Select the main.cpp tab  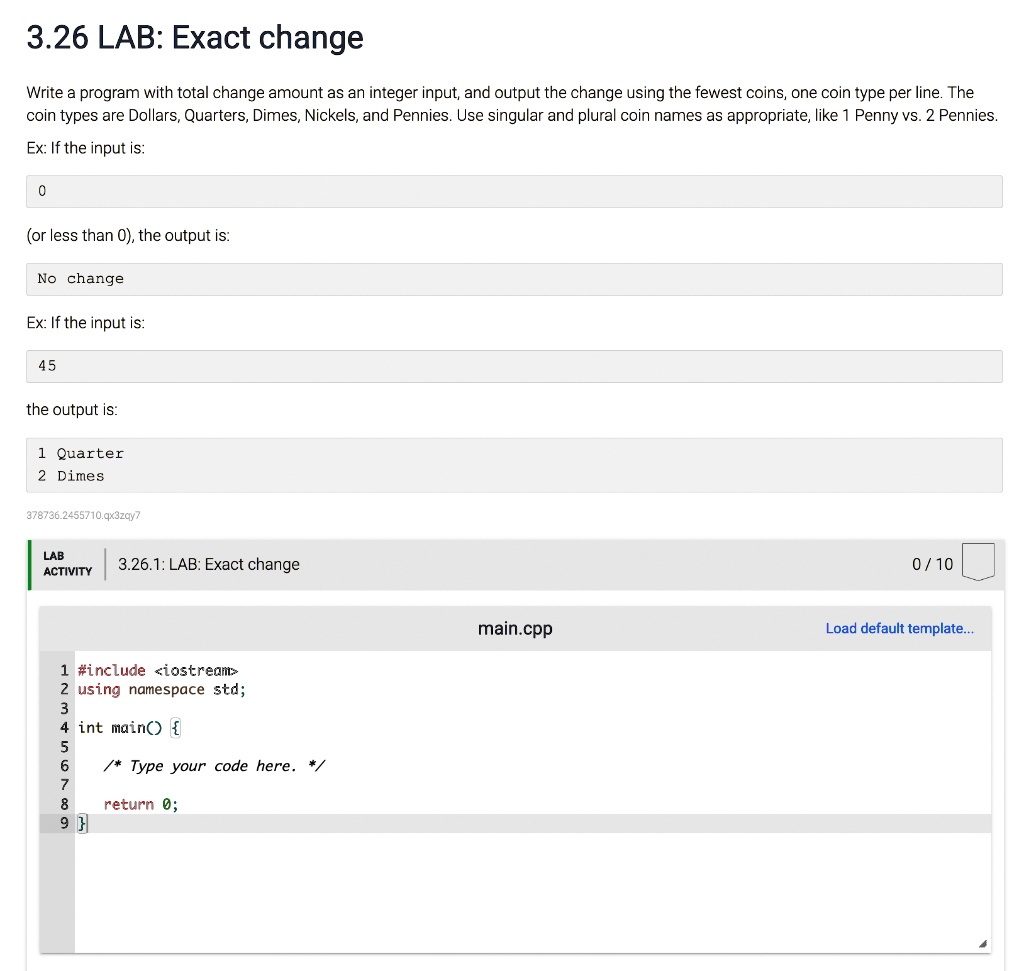click(x=514, y=628)
